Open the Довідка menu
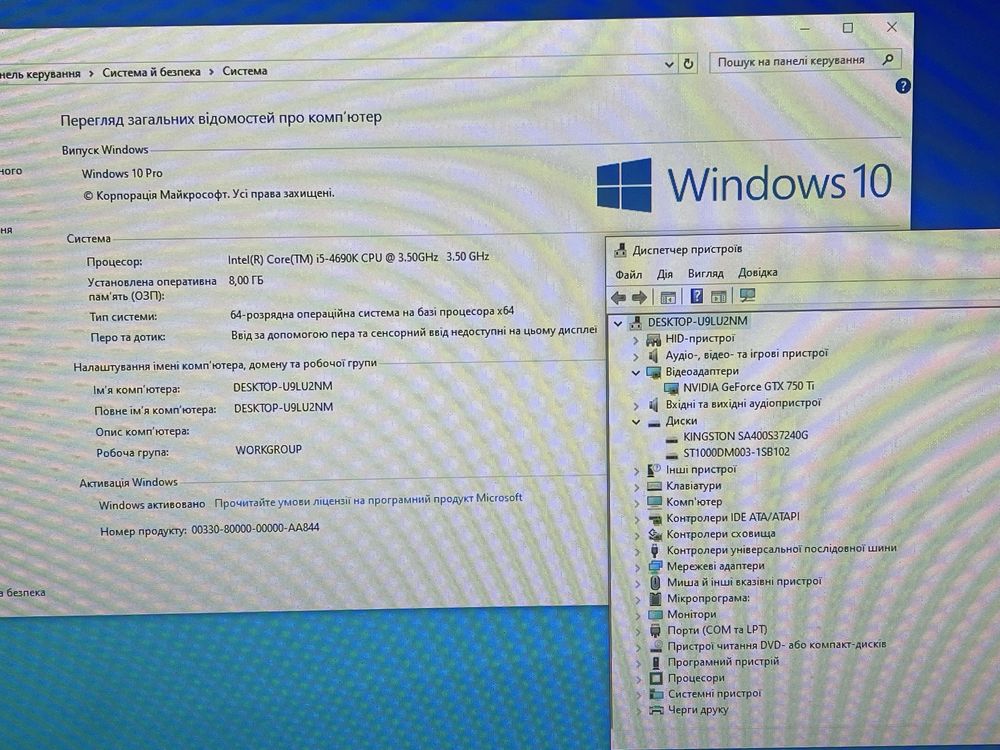The image size is (1000, 750). point(758,272)
